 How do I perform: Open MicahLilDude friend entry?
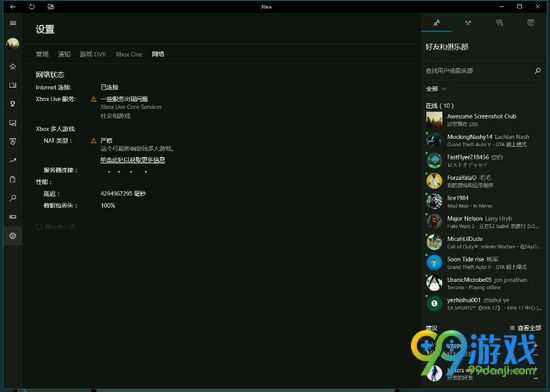483,242
